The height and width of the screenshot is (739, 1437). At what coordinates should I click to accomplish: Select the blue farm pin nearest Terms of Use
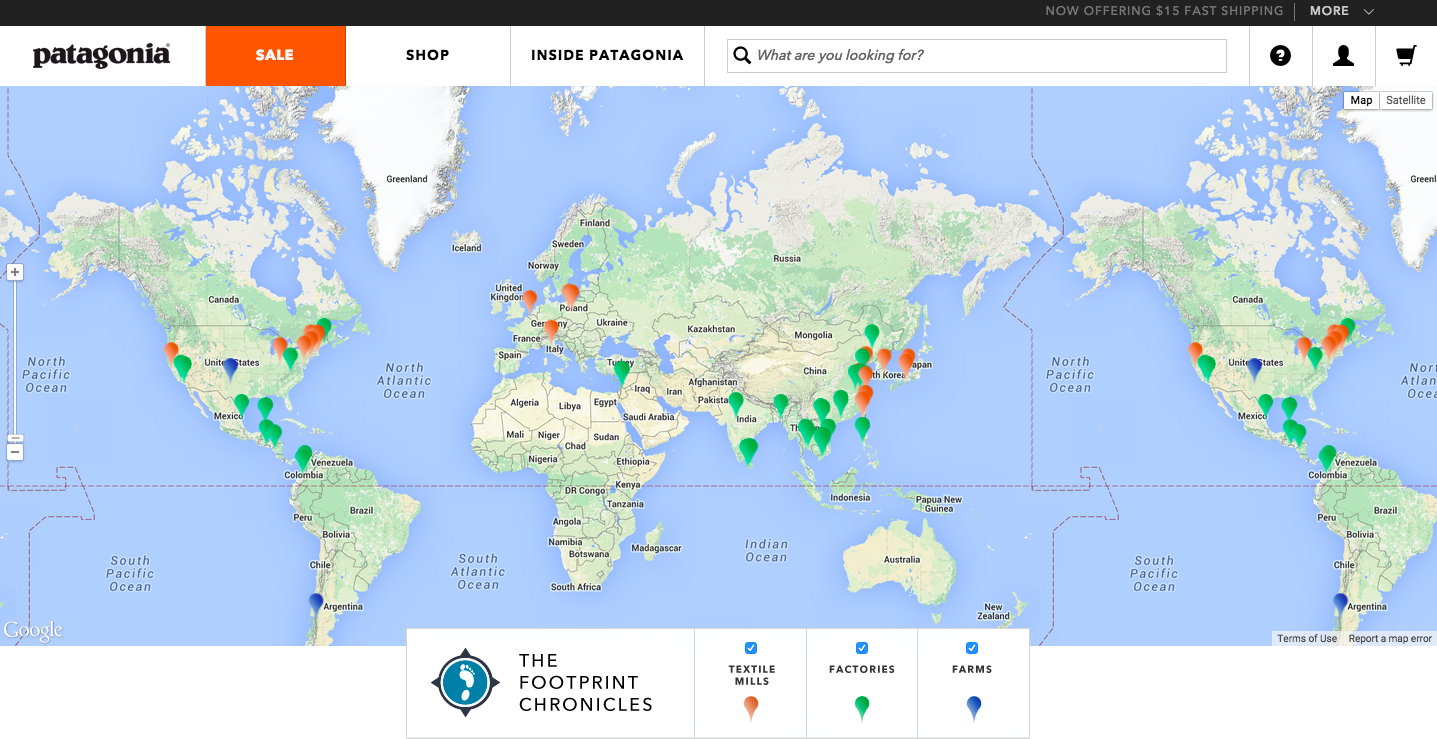point(1340,604)
